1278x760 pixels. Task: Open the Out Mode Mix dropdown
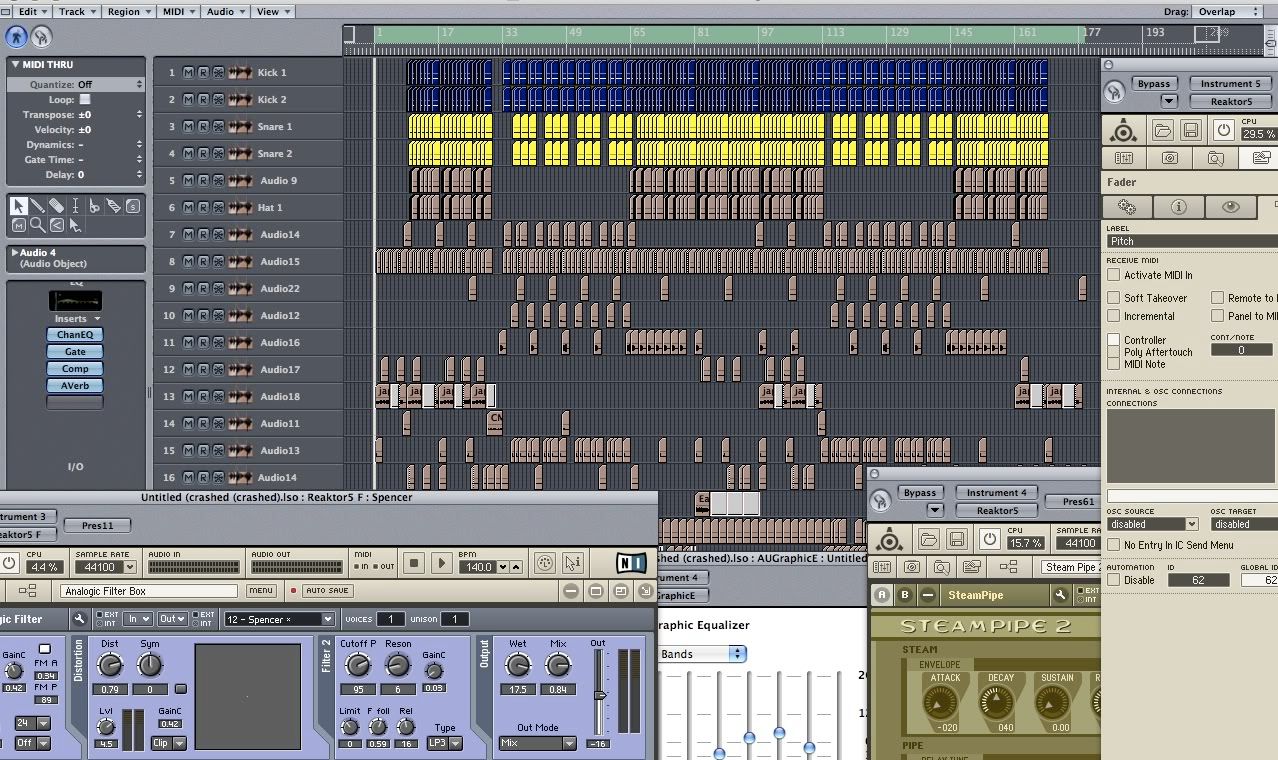pos(538,744)
